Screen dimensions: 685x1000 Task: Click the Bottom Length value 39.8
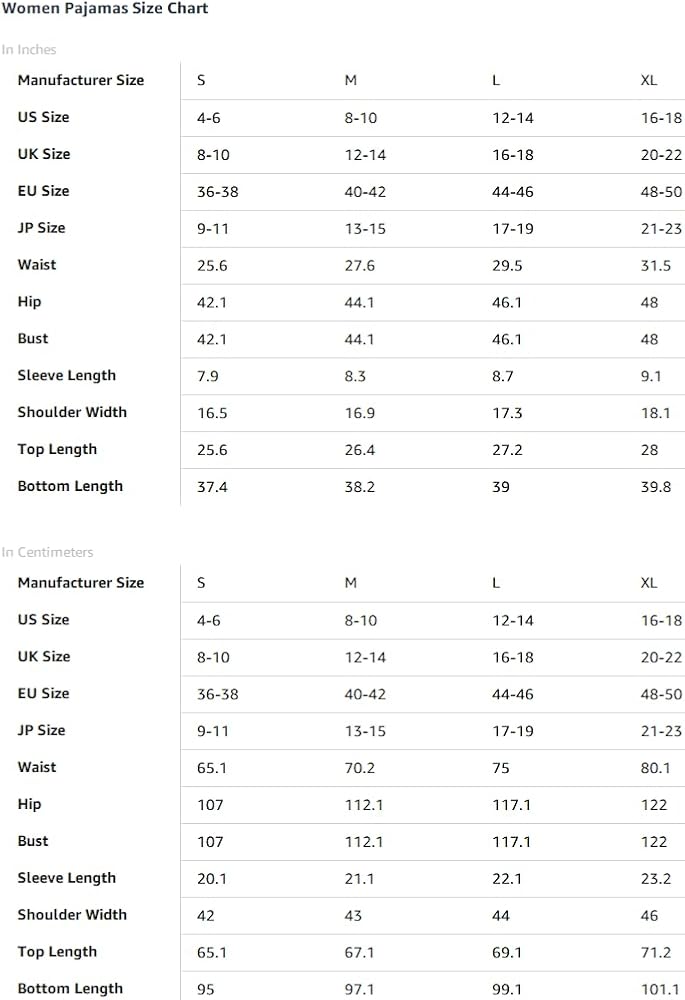[x=656, y=487]
